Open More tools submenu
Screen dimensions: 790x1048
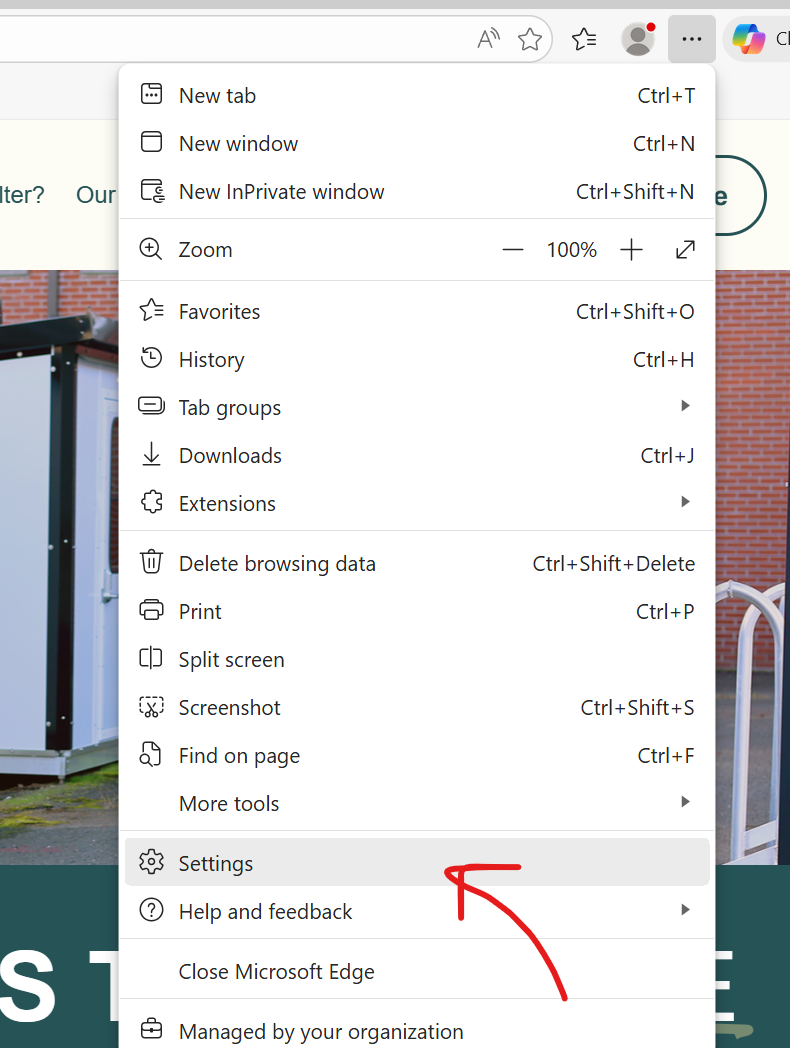coord(417,803)
